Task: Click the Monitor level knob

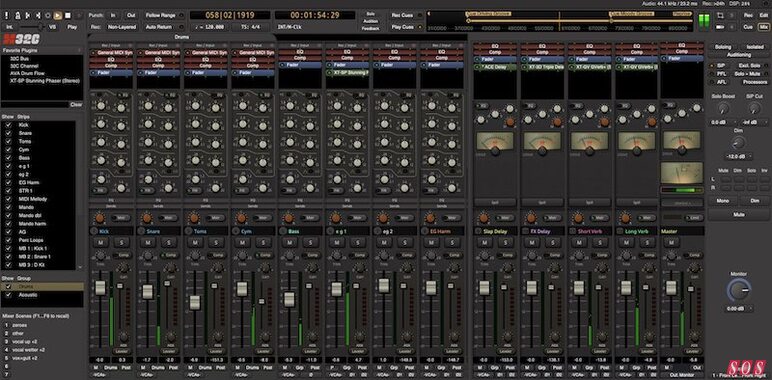Action: 739,291
